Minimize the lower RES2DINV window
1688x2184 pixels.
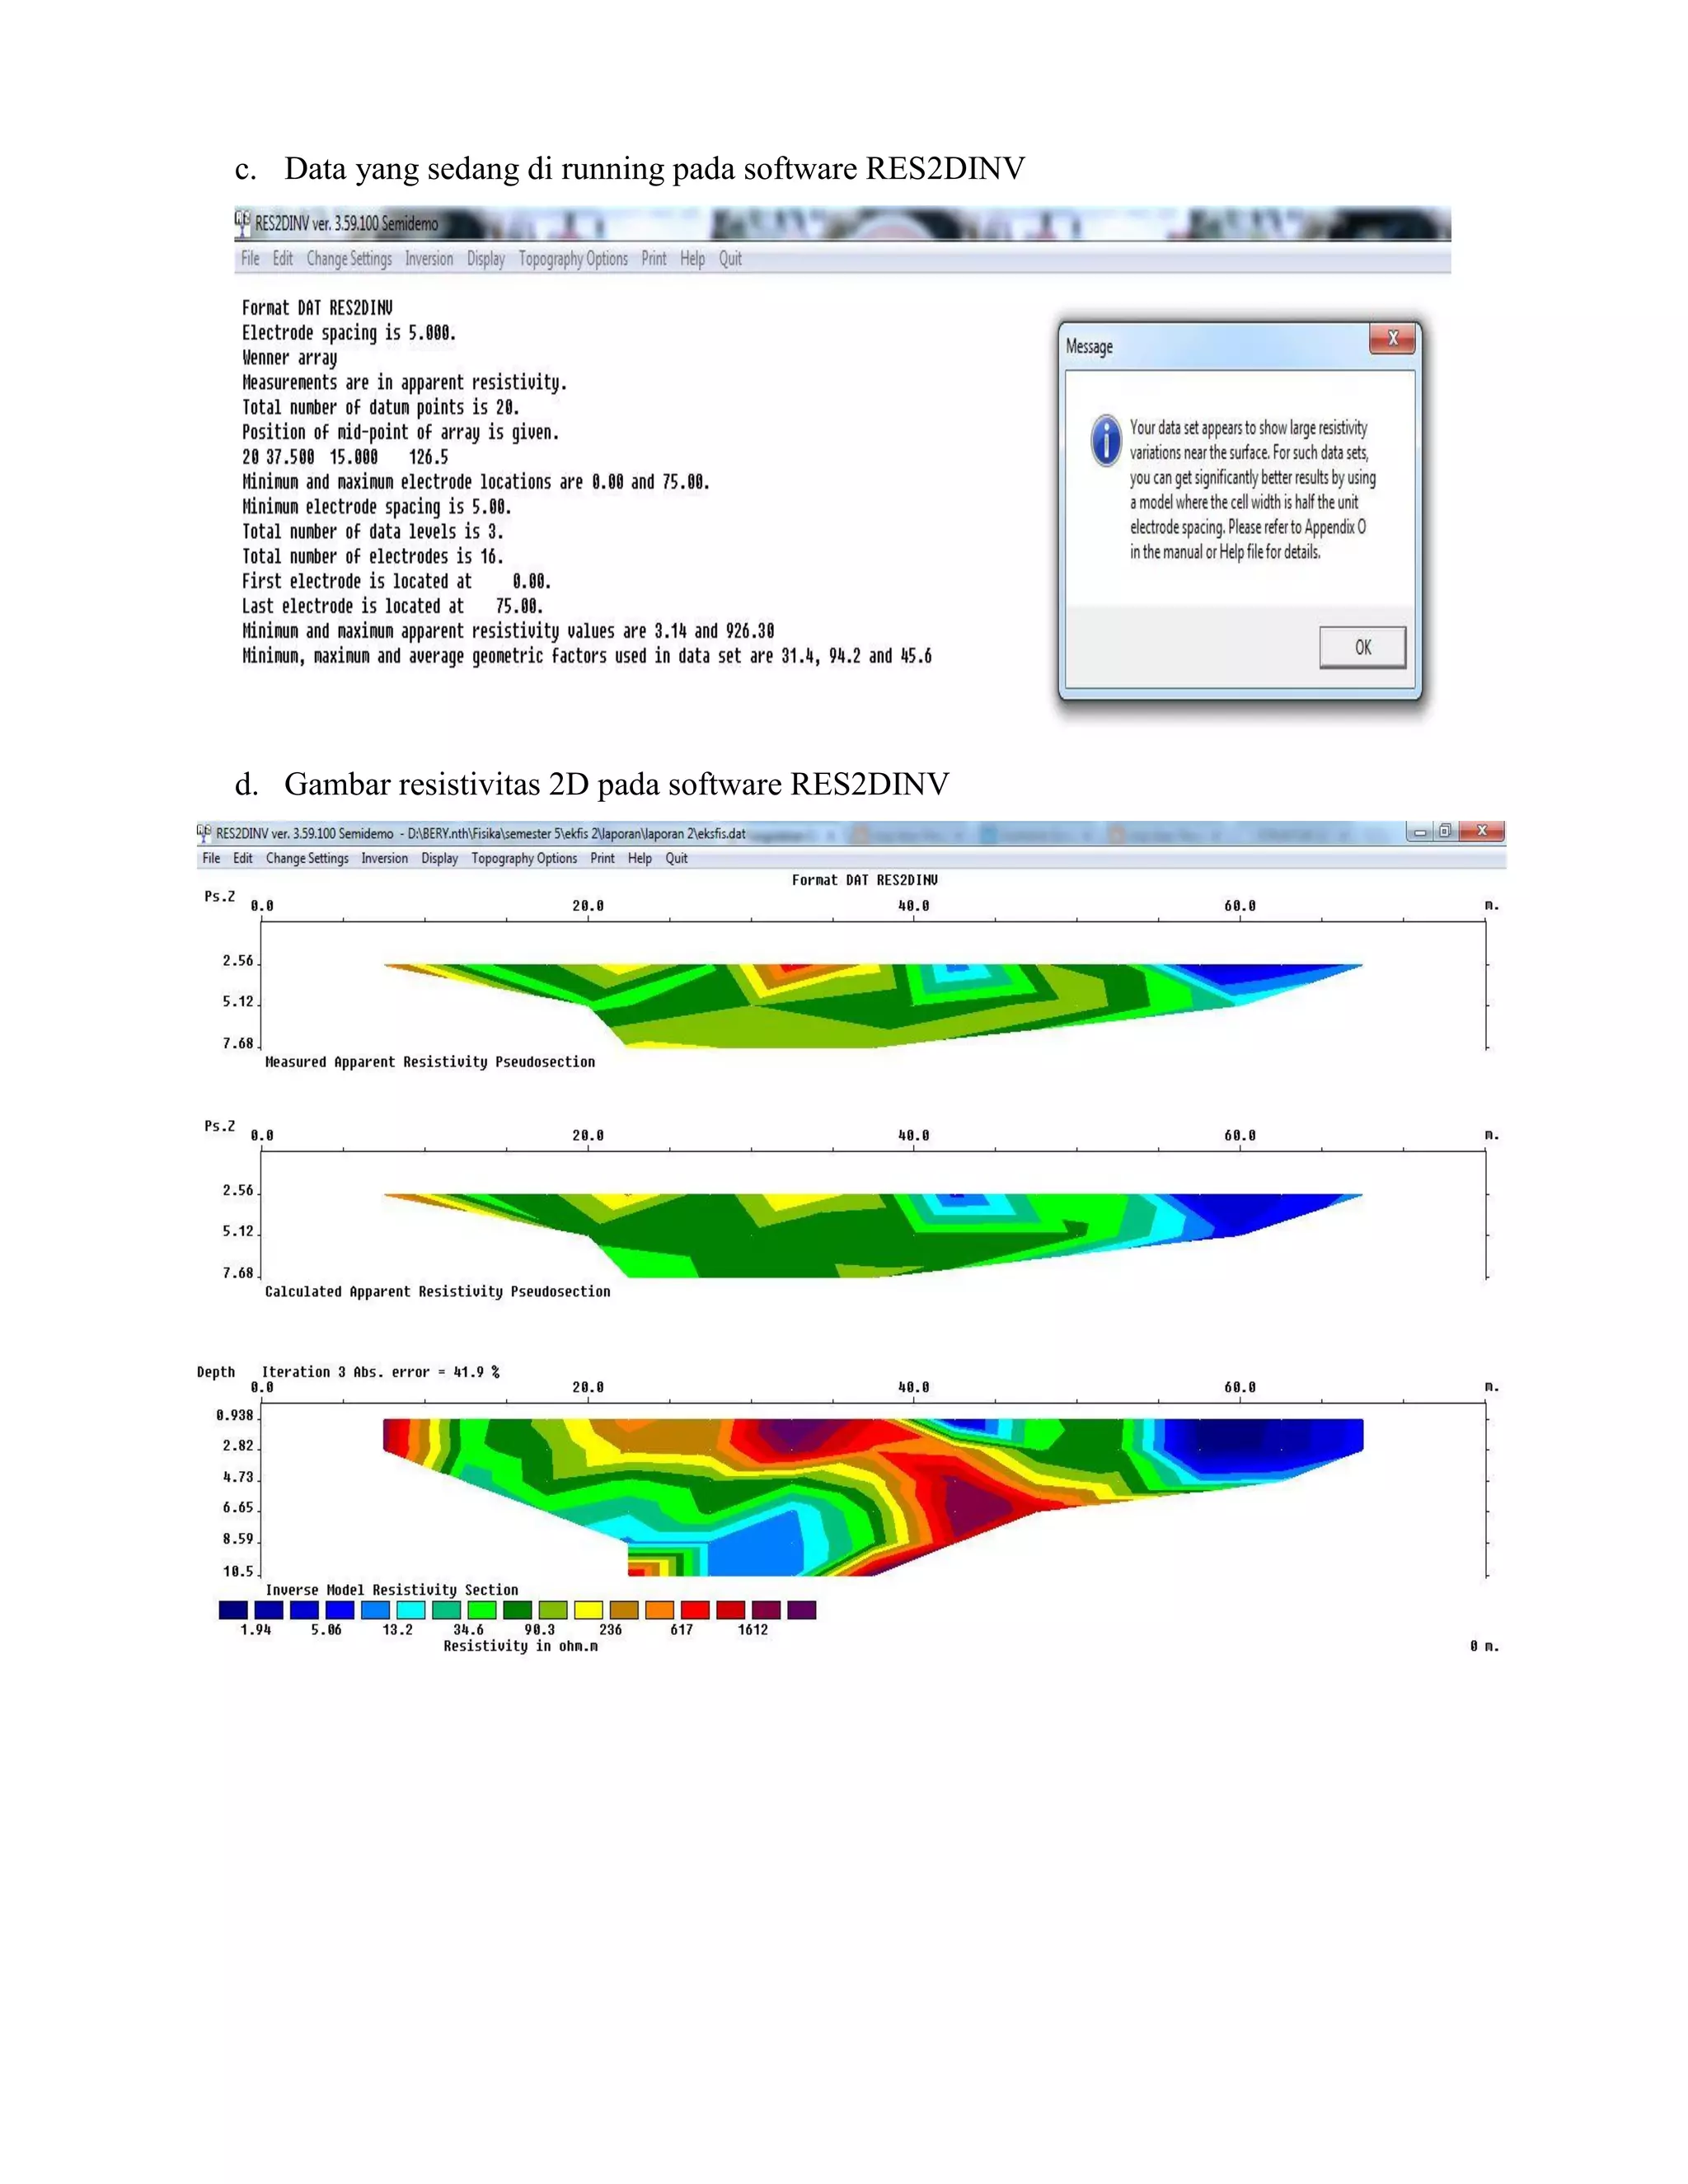(1419, 831)
